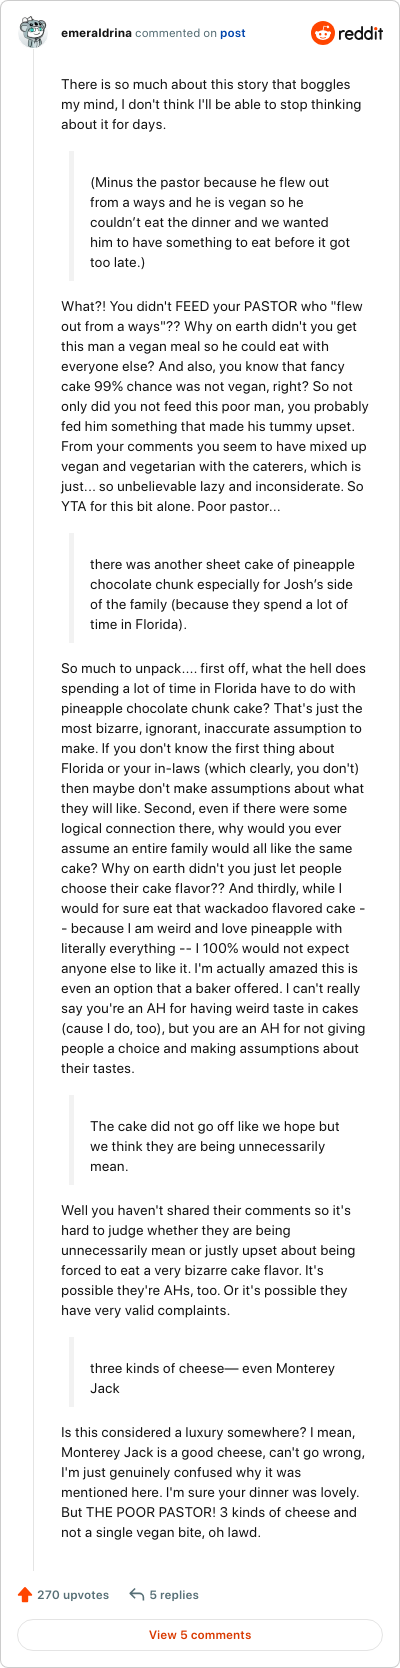Viewport: 400px width, 1668px height.
Task: Click the "270 upvotes" count
Action: click(73, 1595)
